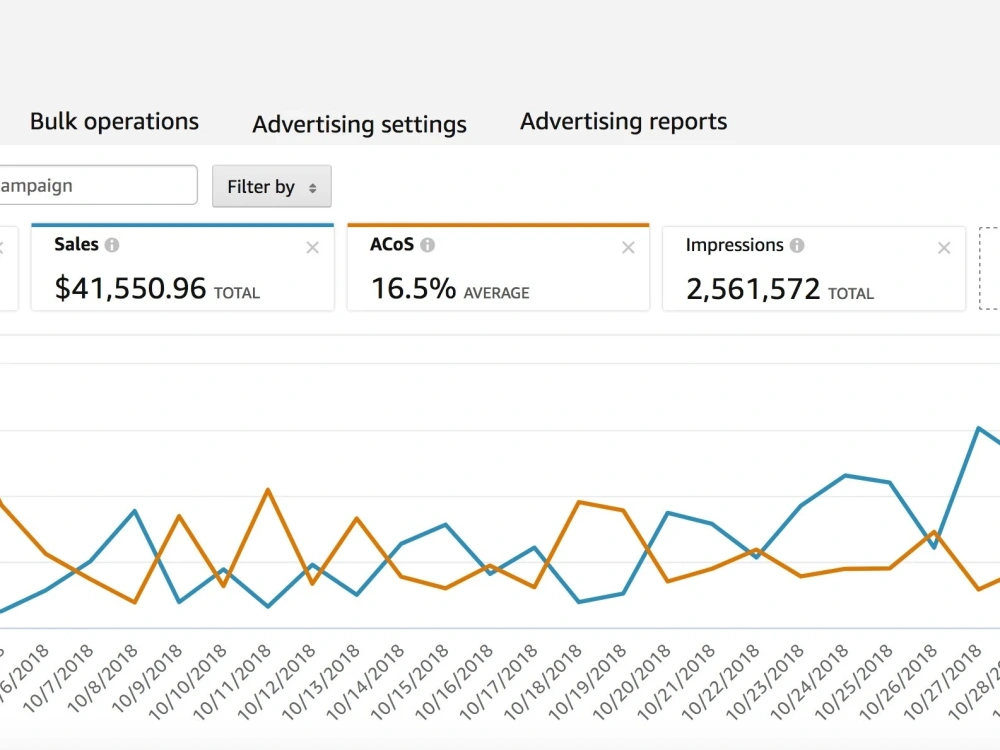Remove the ACoS metric card
The image size is (1000, 750).
pos(628,247)
